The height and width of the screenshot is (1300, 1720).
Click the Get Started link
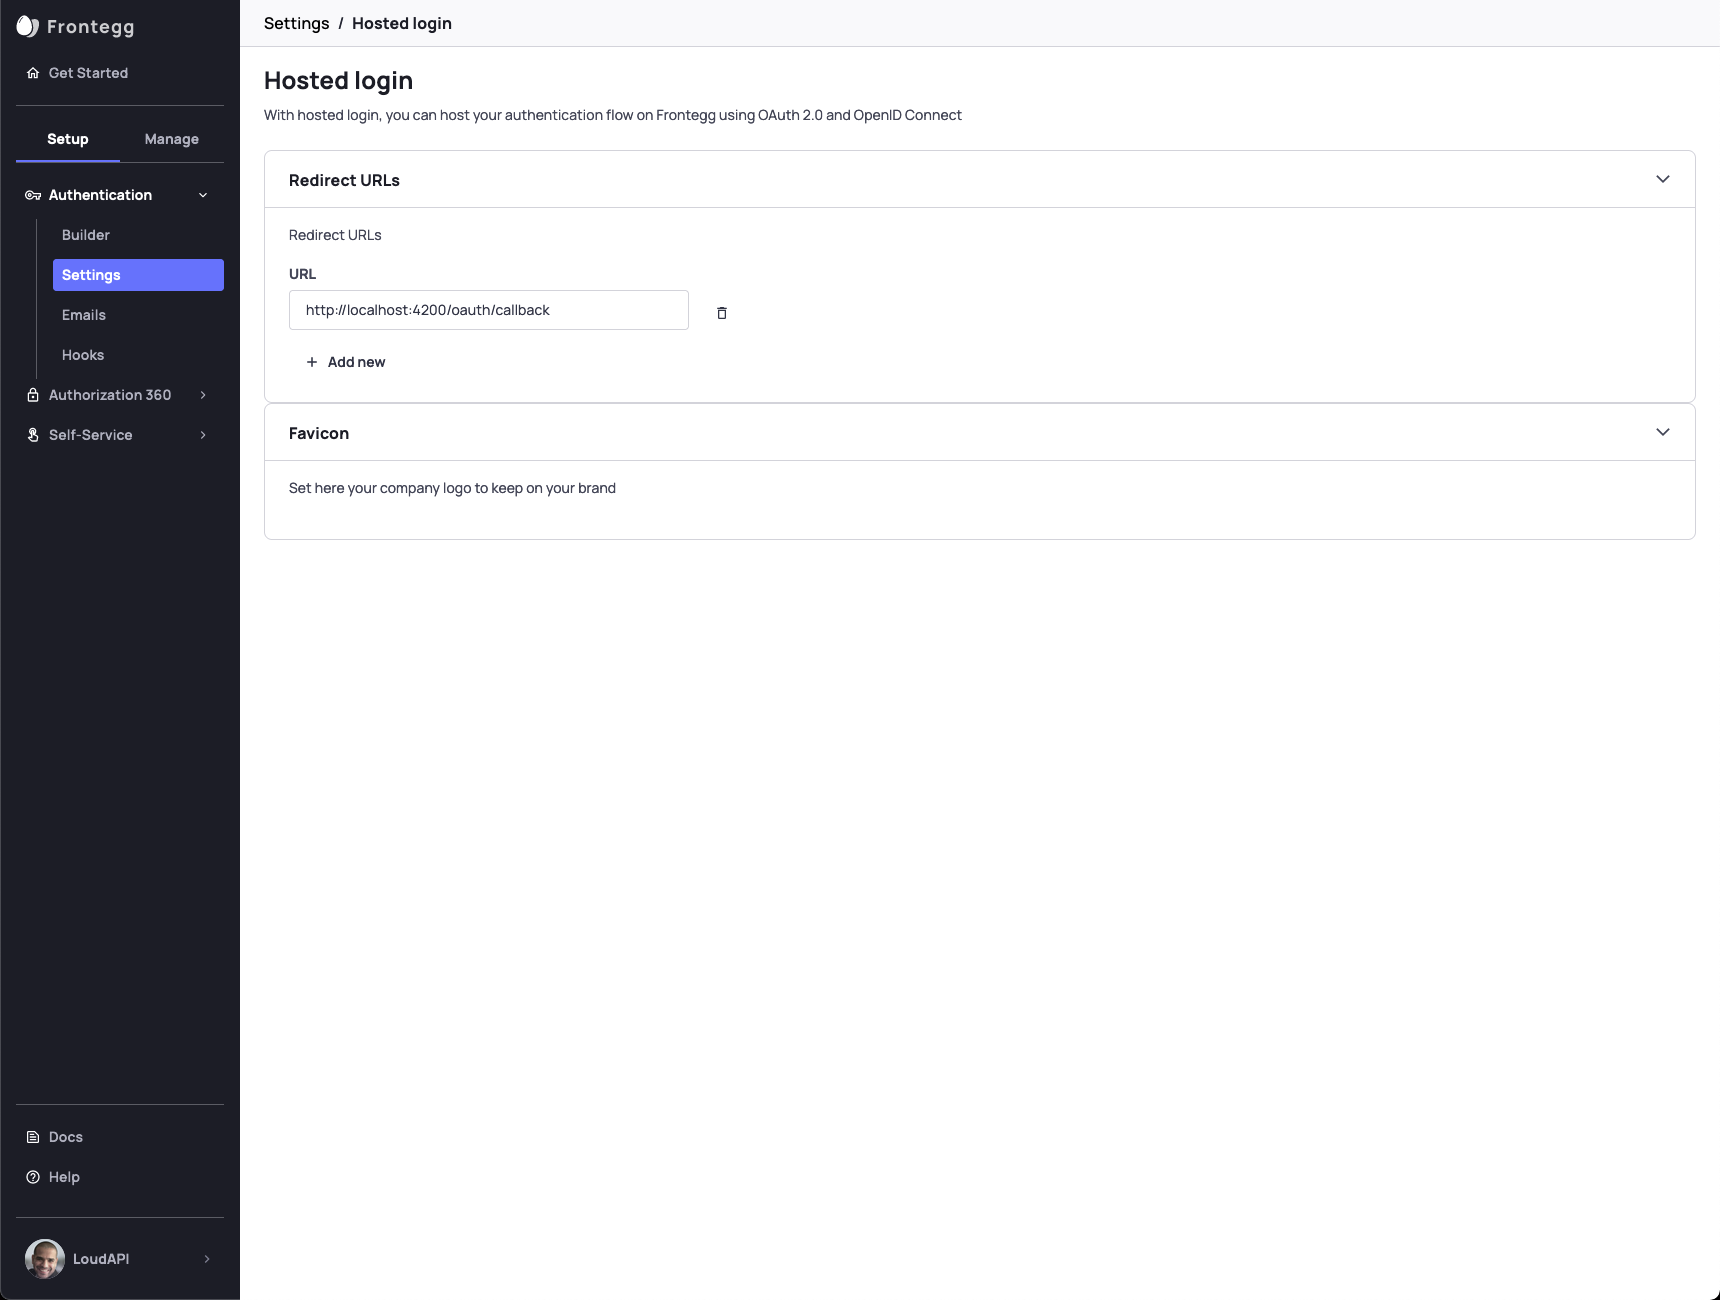[x=88, y=73]
